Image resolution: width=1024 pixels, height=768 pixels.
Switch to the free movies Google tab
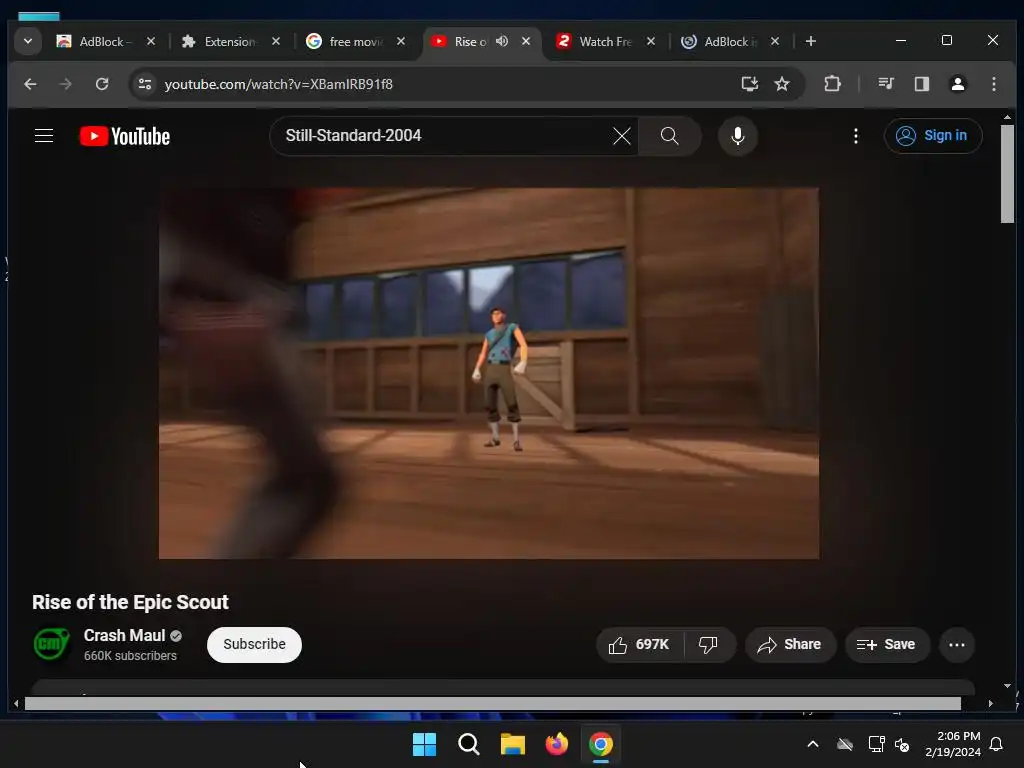356,41
